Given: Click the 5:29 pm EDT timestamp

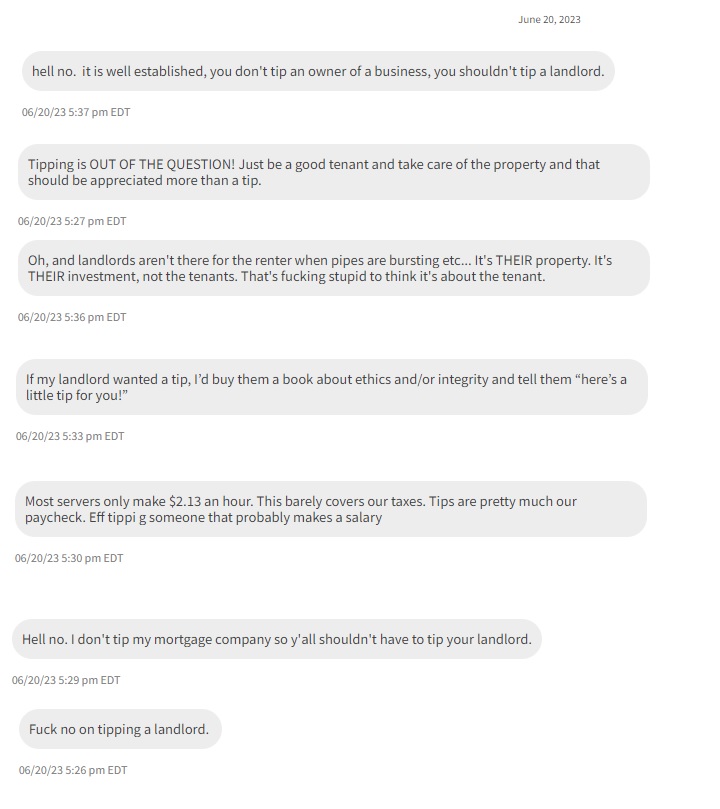Looking at the screenshot, I should (66, 680).
